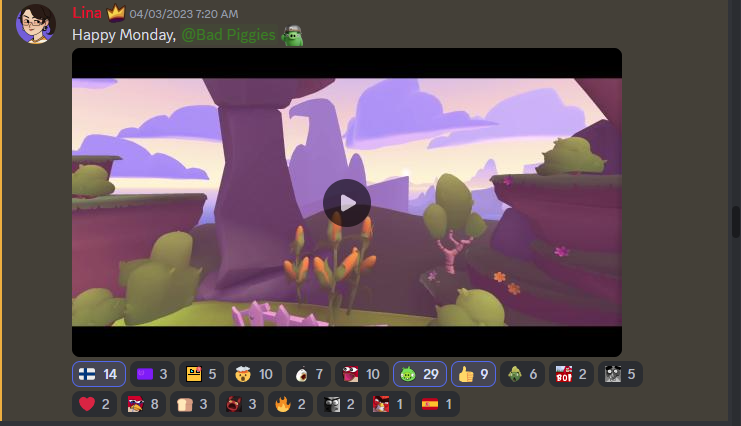This screenshot has height=426, width=741.
Task: Add the BOT emoji reaction with 2
Action: (x=571, y=374)
